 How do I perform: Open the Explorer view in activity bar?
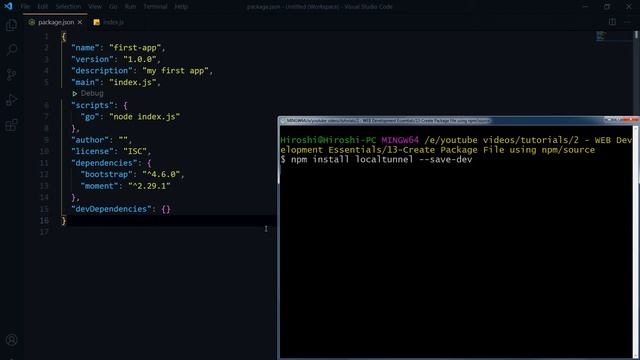(x=11, y=25)
